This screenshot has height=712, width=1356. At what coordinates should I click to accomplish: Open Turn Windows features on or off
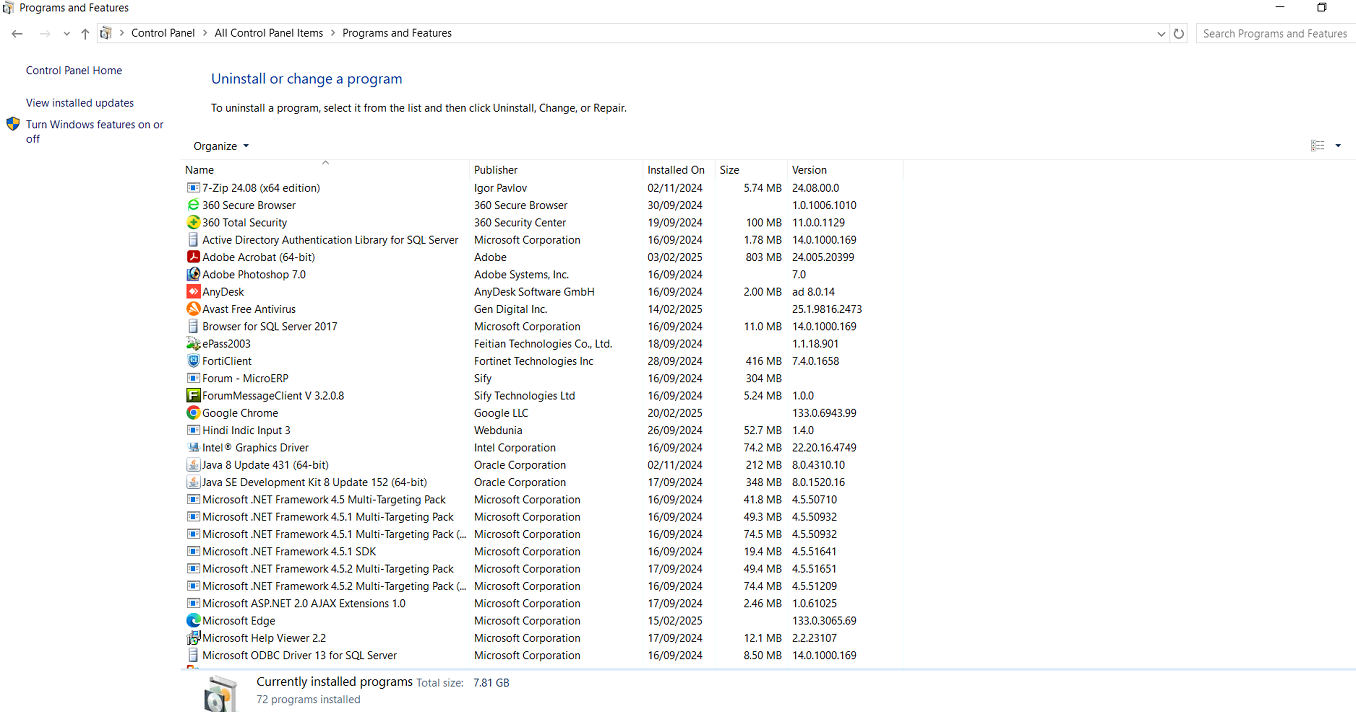pos(95,132)
